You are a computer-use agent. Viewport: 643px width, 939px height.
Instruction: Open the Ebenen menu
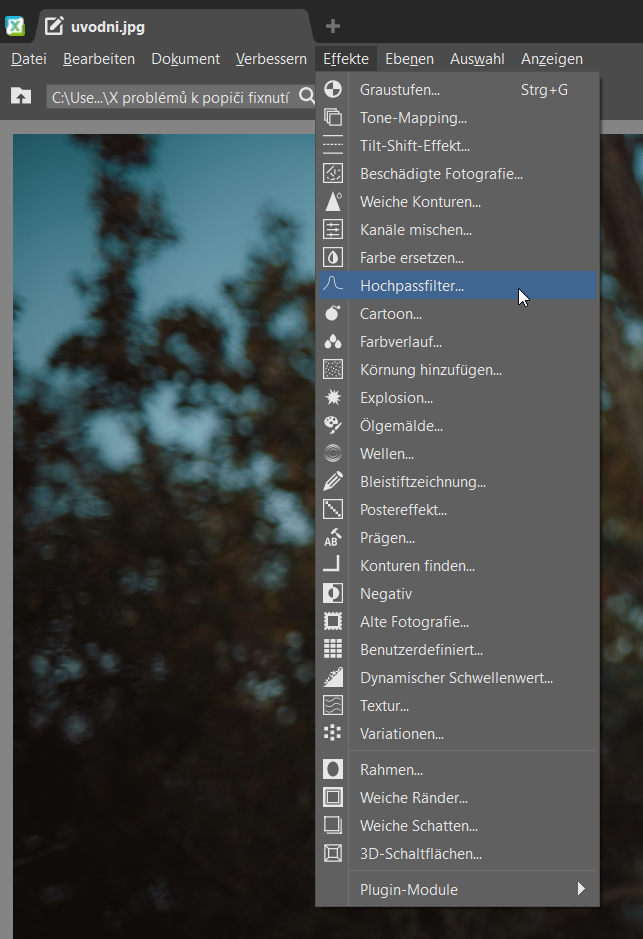(409, 59)
